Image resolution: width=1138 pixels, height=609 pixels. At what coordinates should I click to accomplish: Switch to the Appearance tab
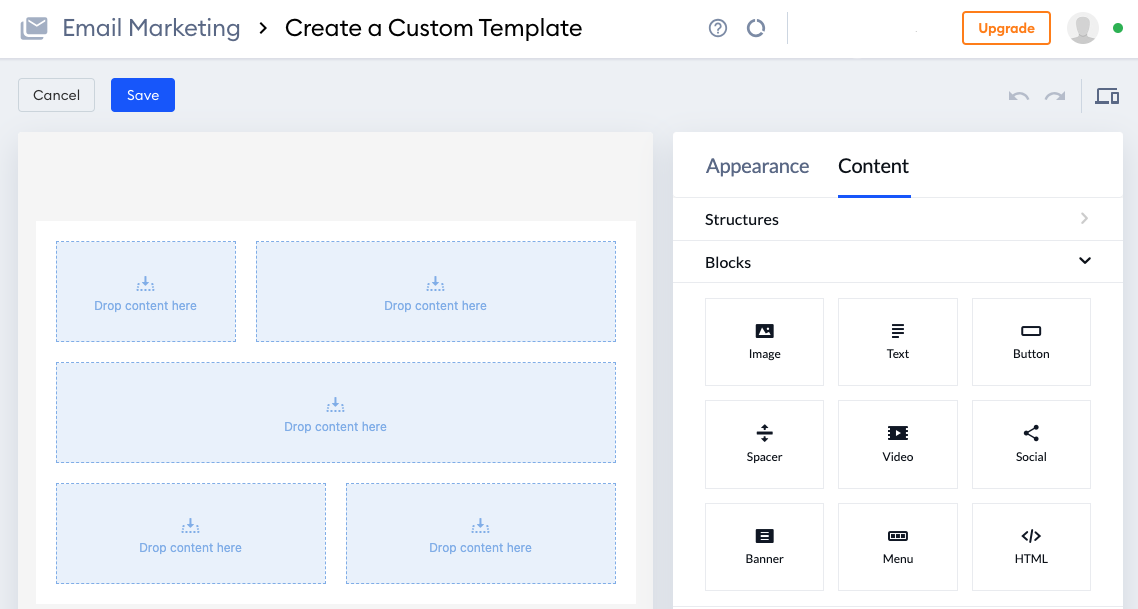(x=757, y=166)
